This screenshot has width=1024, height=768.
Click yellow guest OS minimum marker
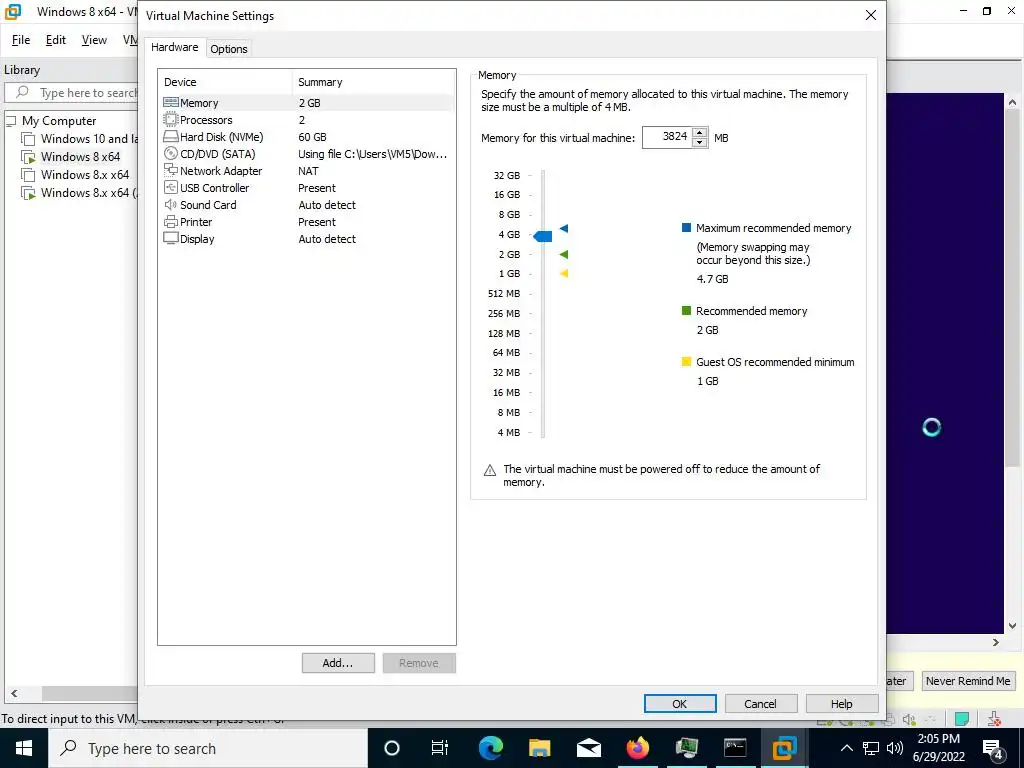[564, 273]
